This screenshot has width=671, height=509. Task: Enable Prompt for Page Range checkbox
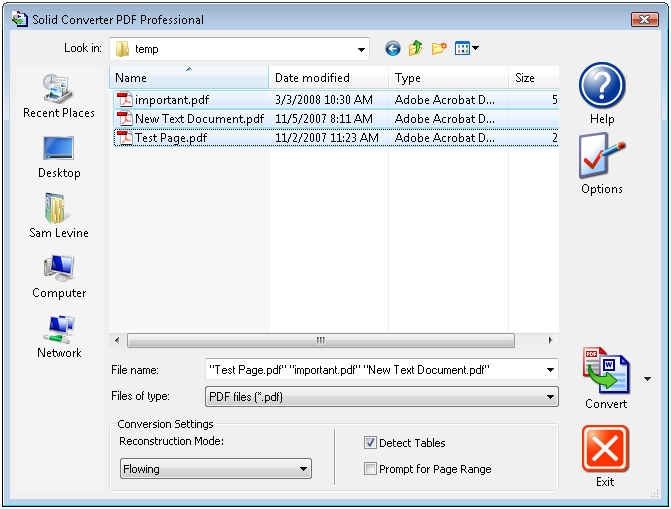tap(370, 469)
